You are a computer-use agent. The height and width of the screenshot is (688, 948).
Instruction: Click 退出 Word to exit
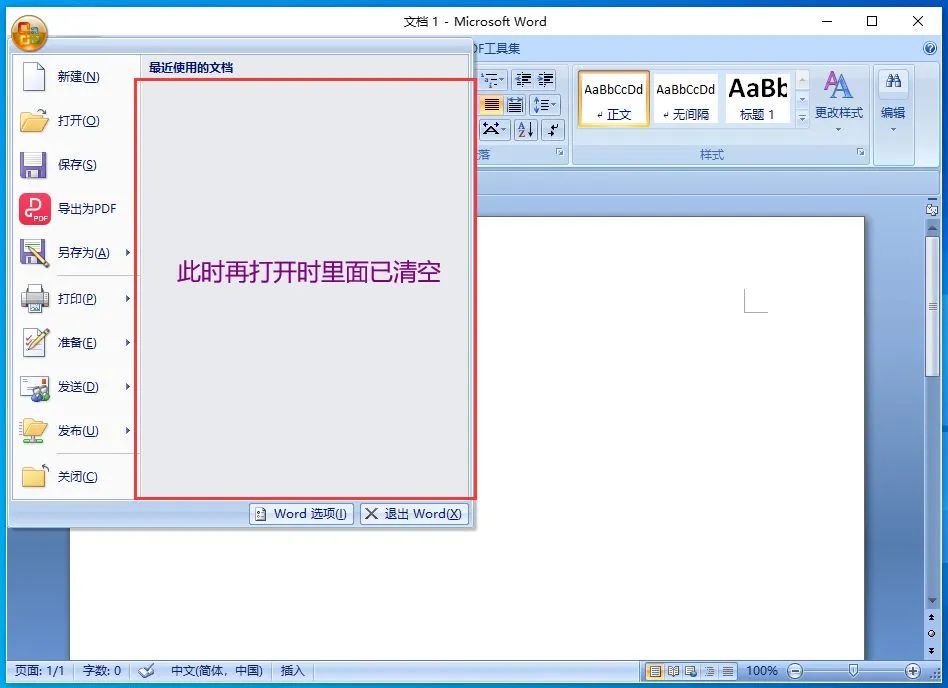(x=414, y=514)
